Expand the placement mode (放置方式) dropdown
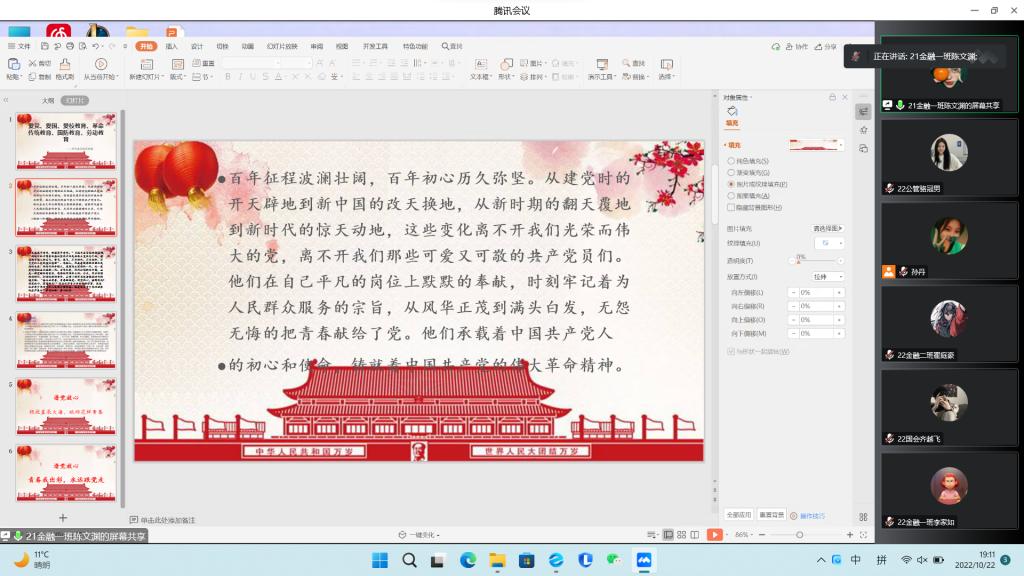Viewport: 1024px width, 576px height. coord(828,277)
